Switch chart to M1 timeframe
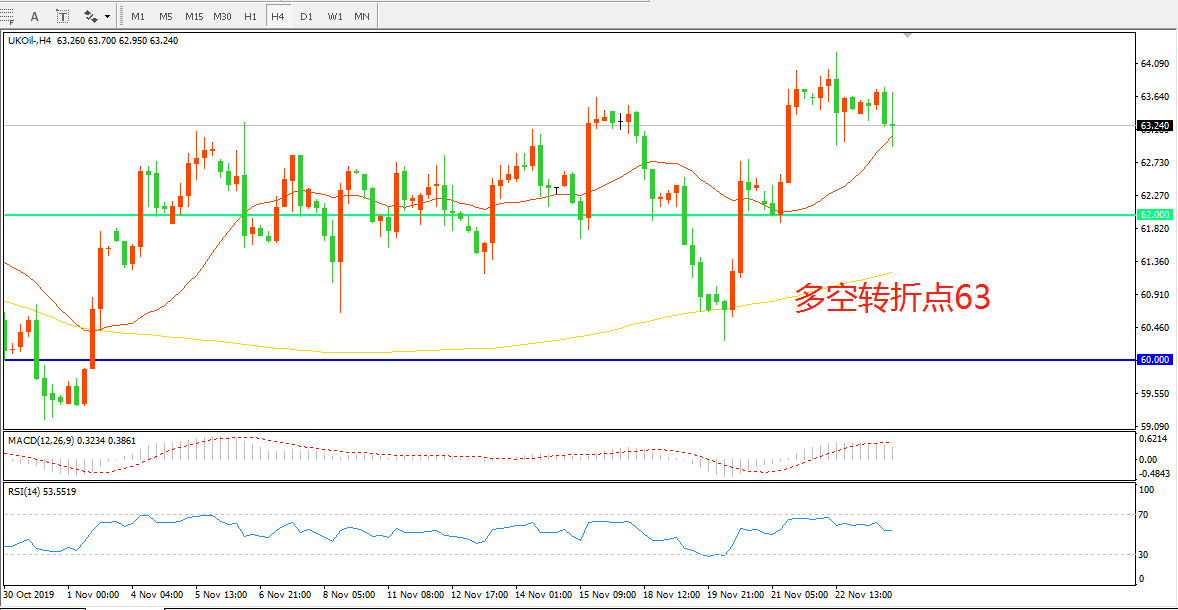This screenshot has height=610, width=1178. click(x=138, y=16)
